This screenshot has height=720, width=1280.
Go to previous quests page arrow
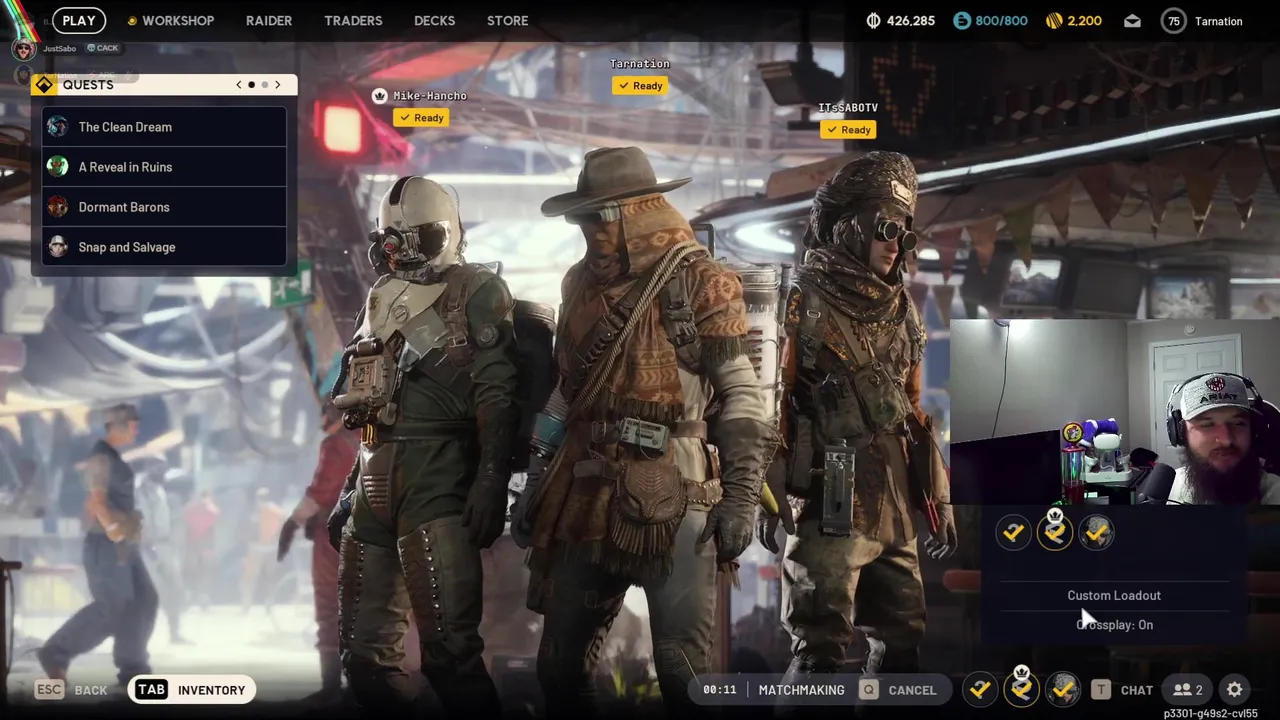coord(238,85)
